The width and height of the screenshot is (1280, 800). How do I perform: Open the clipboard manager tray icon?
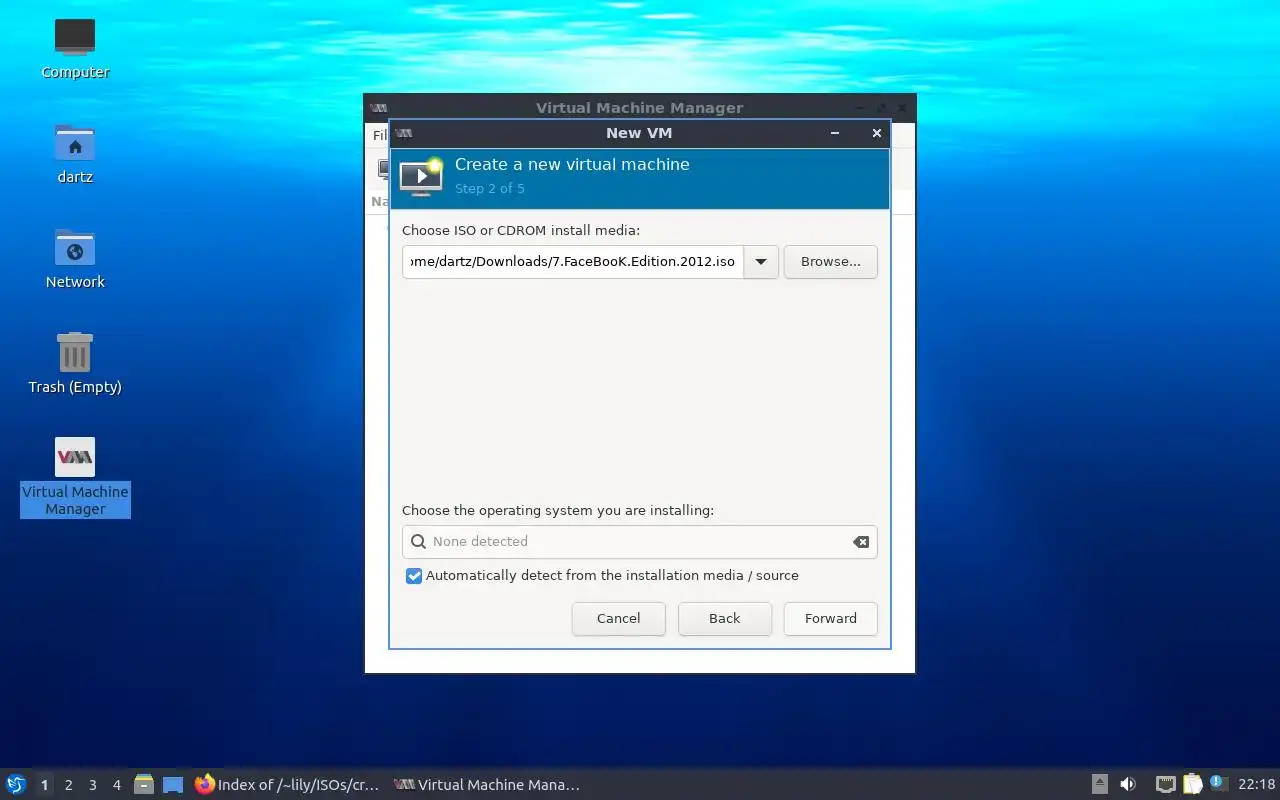pyautogui.click(x=1193, y=784)
